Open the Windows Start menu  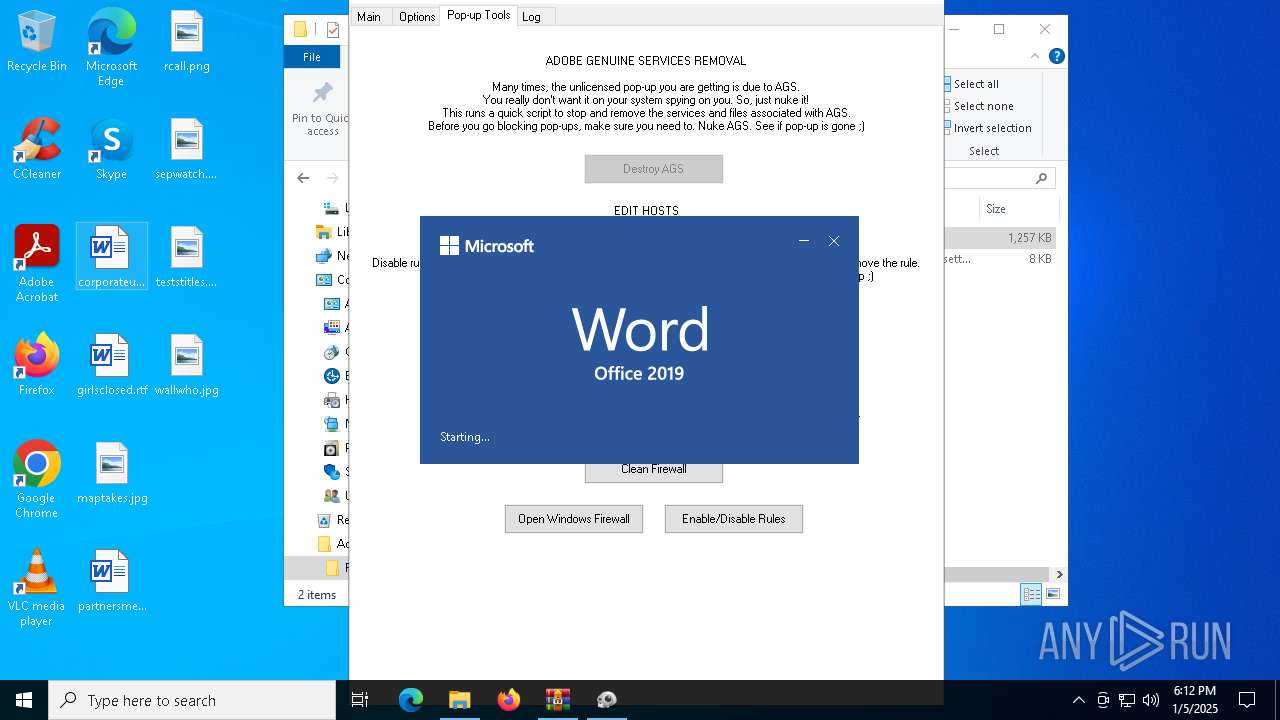(x=24, y=700)
